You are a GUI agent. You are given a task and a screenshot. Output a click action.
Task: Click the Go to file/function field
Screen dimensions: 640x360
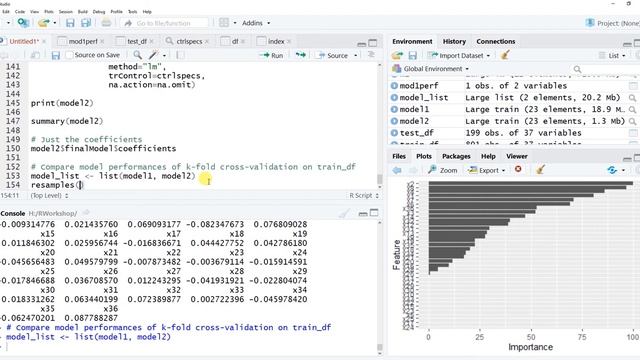(165, 23)
